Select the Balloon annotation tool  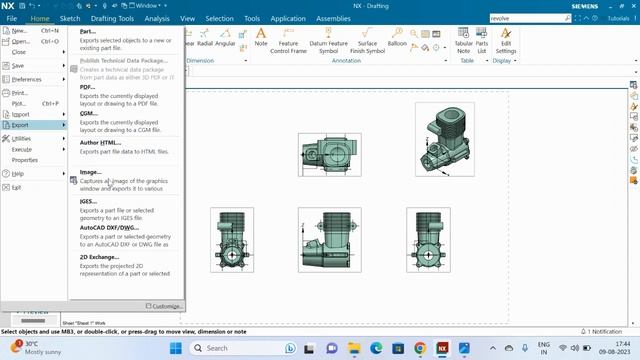(397, 37)
